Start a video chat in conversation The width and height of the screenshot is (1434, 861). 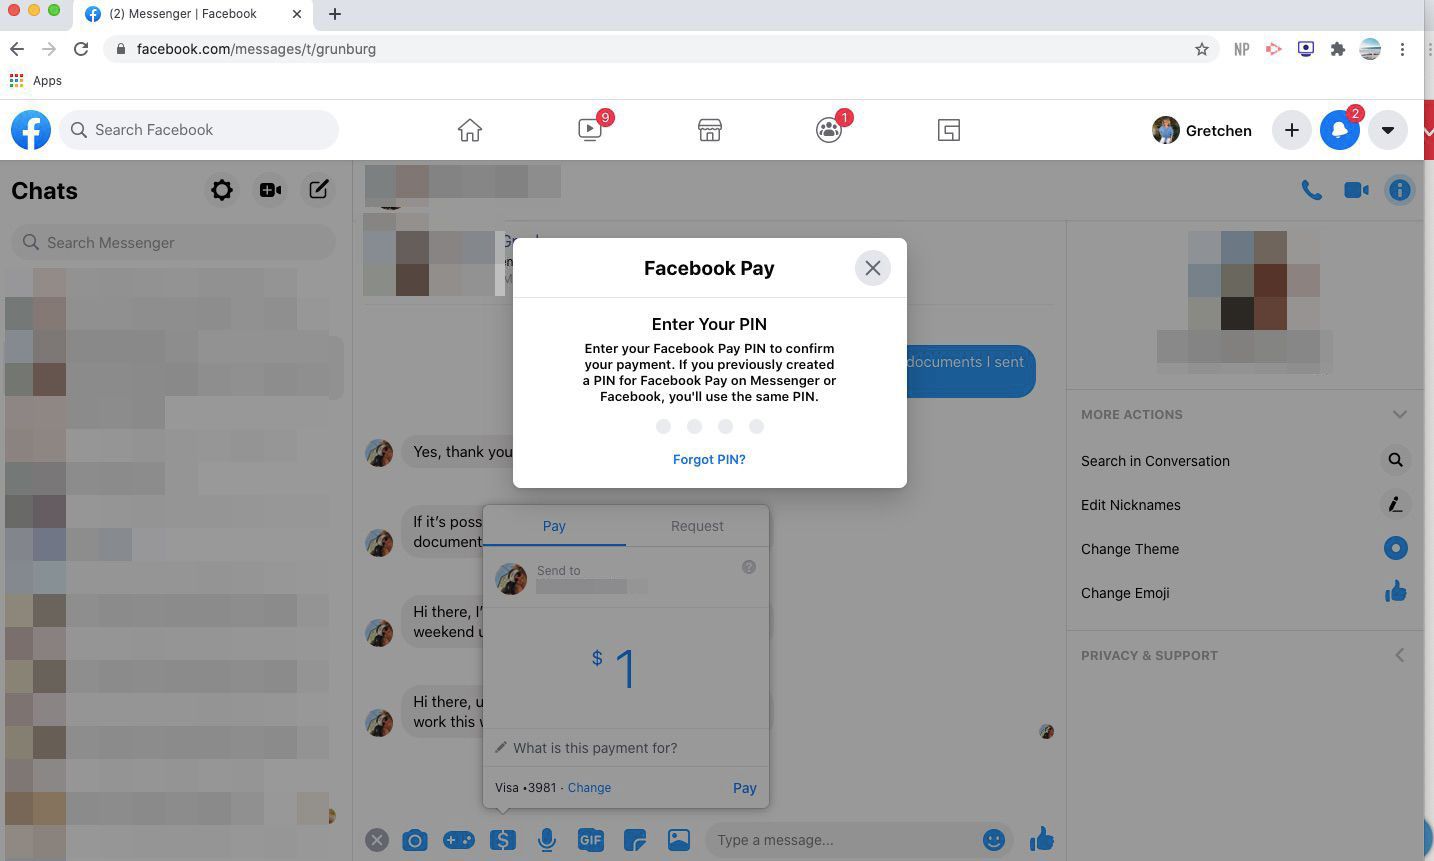(x=1355, y=190)
